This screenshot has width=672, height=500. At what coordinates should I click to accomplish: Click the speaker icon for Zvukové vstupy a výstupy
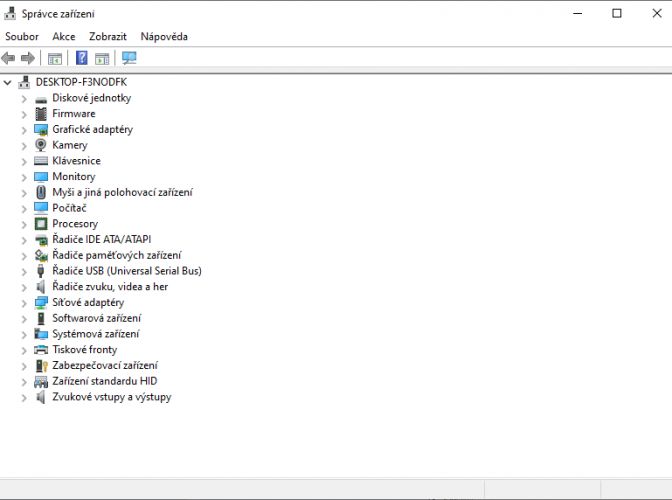[x=41, y=397]
